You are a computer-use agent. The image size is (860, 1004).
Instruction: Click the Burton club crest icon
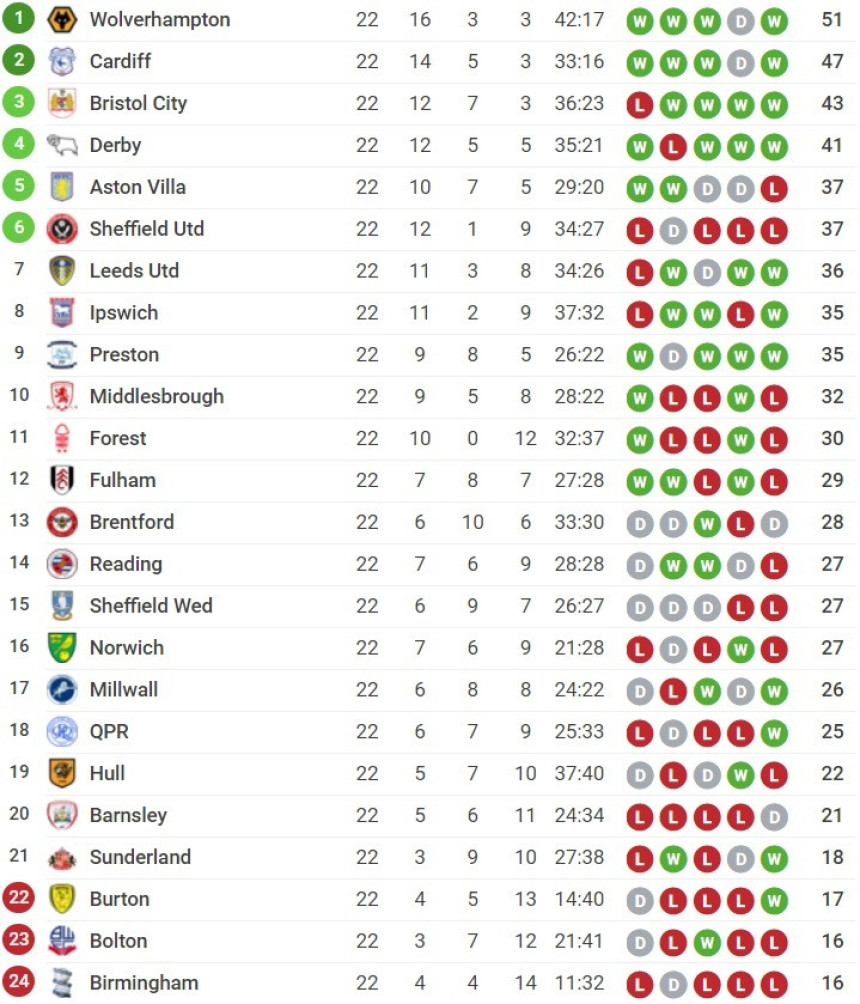(62, 899)
